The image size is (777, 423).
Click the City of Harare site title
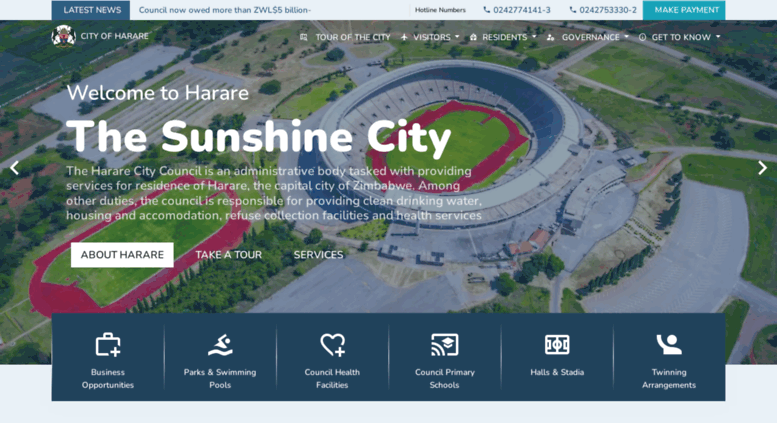114,36
